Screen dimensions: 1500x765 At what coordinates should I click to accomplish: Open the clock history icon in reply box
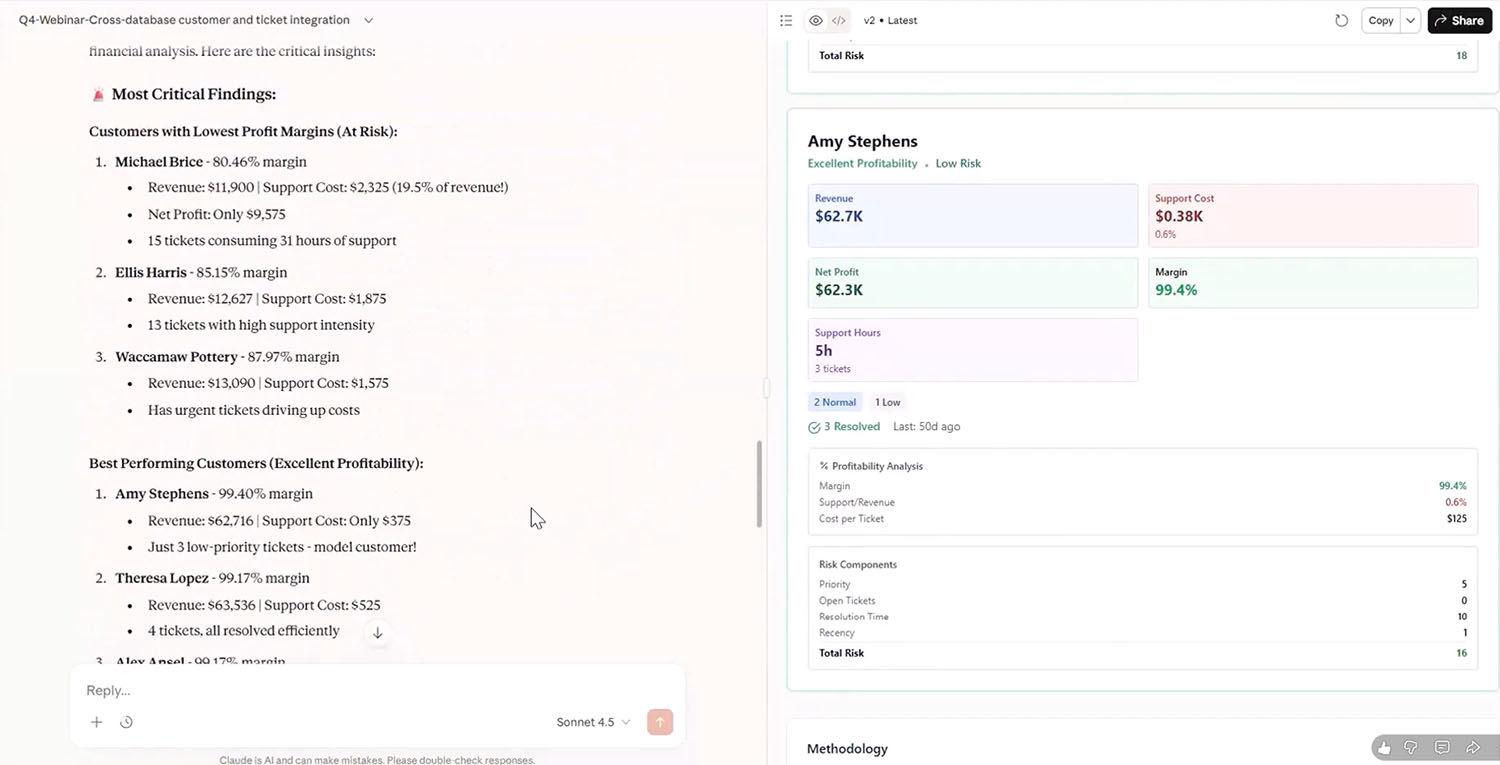pos(126,722)
